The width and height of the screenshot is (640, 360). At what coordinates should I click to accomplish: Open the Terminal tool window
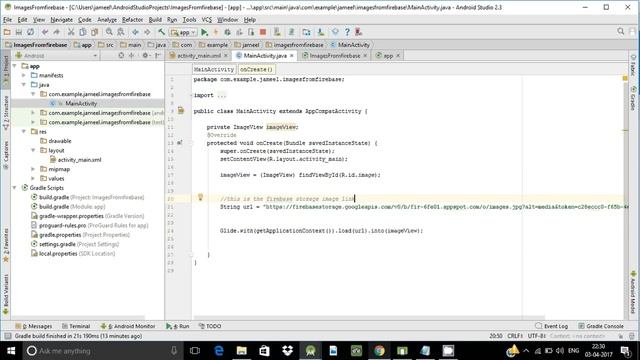coord(76,326)
